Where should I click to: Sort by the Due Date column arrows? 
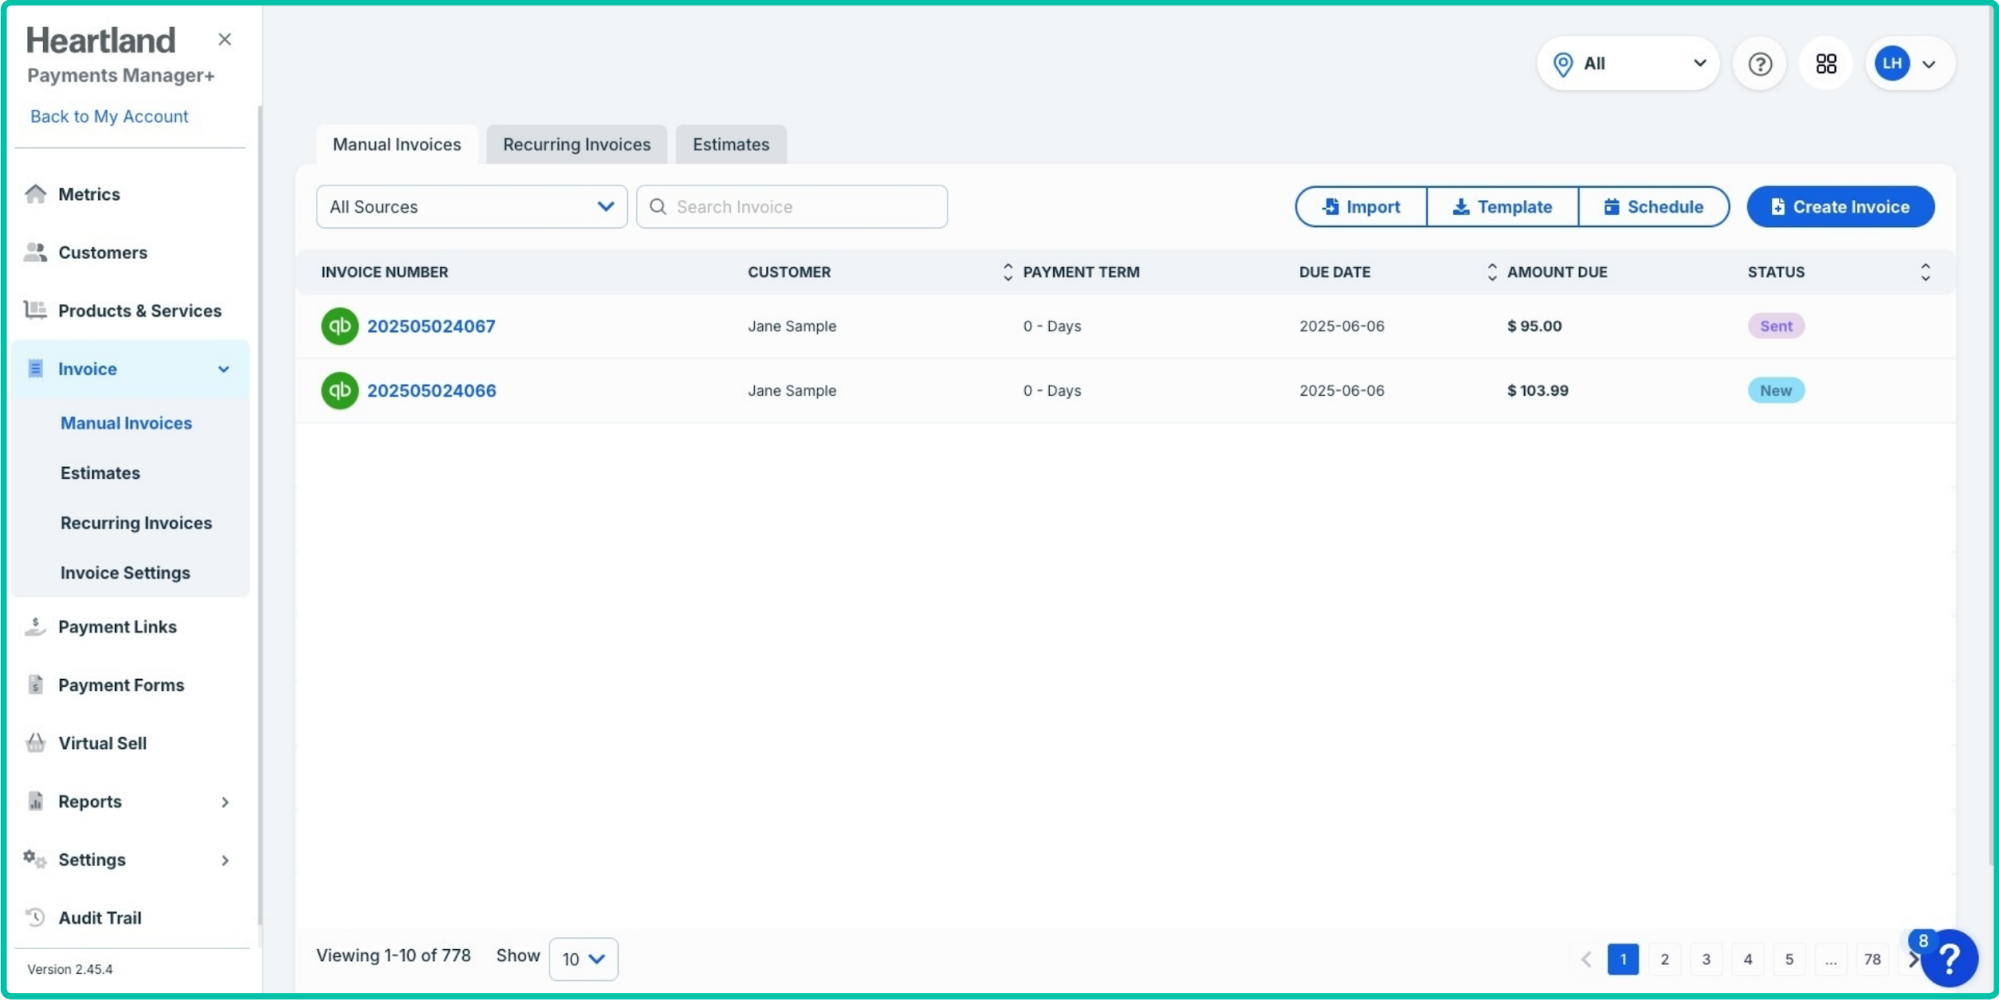(1491, 272)
